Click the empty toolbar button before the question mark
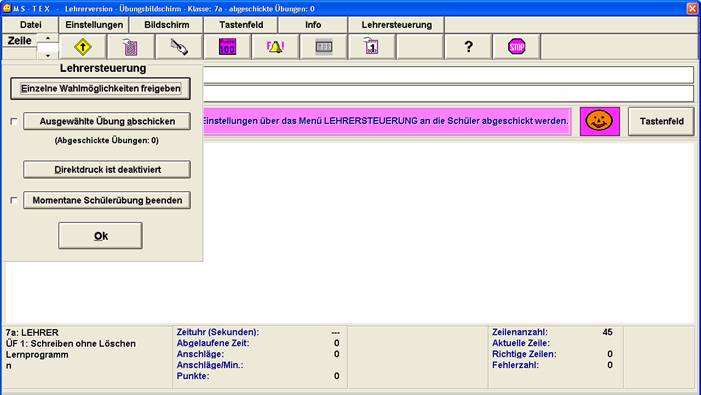701x395 pixels. pyautogui.click(x=420, y=47)
